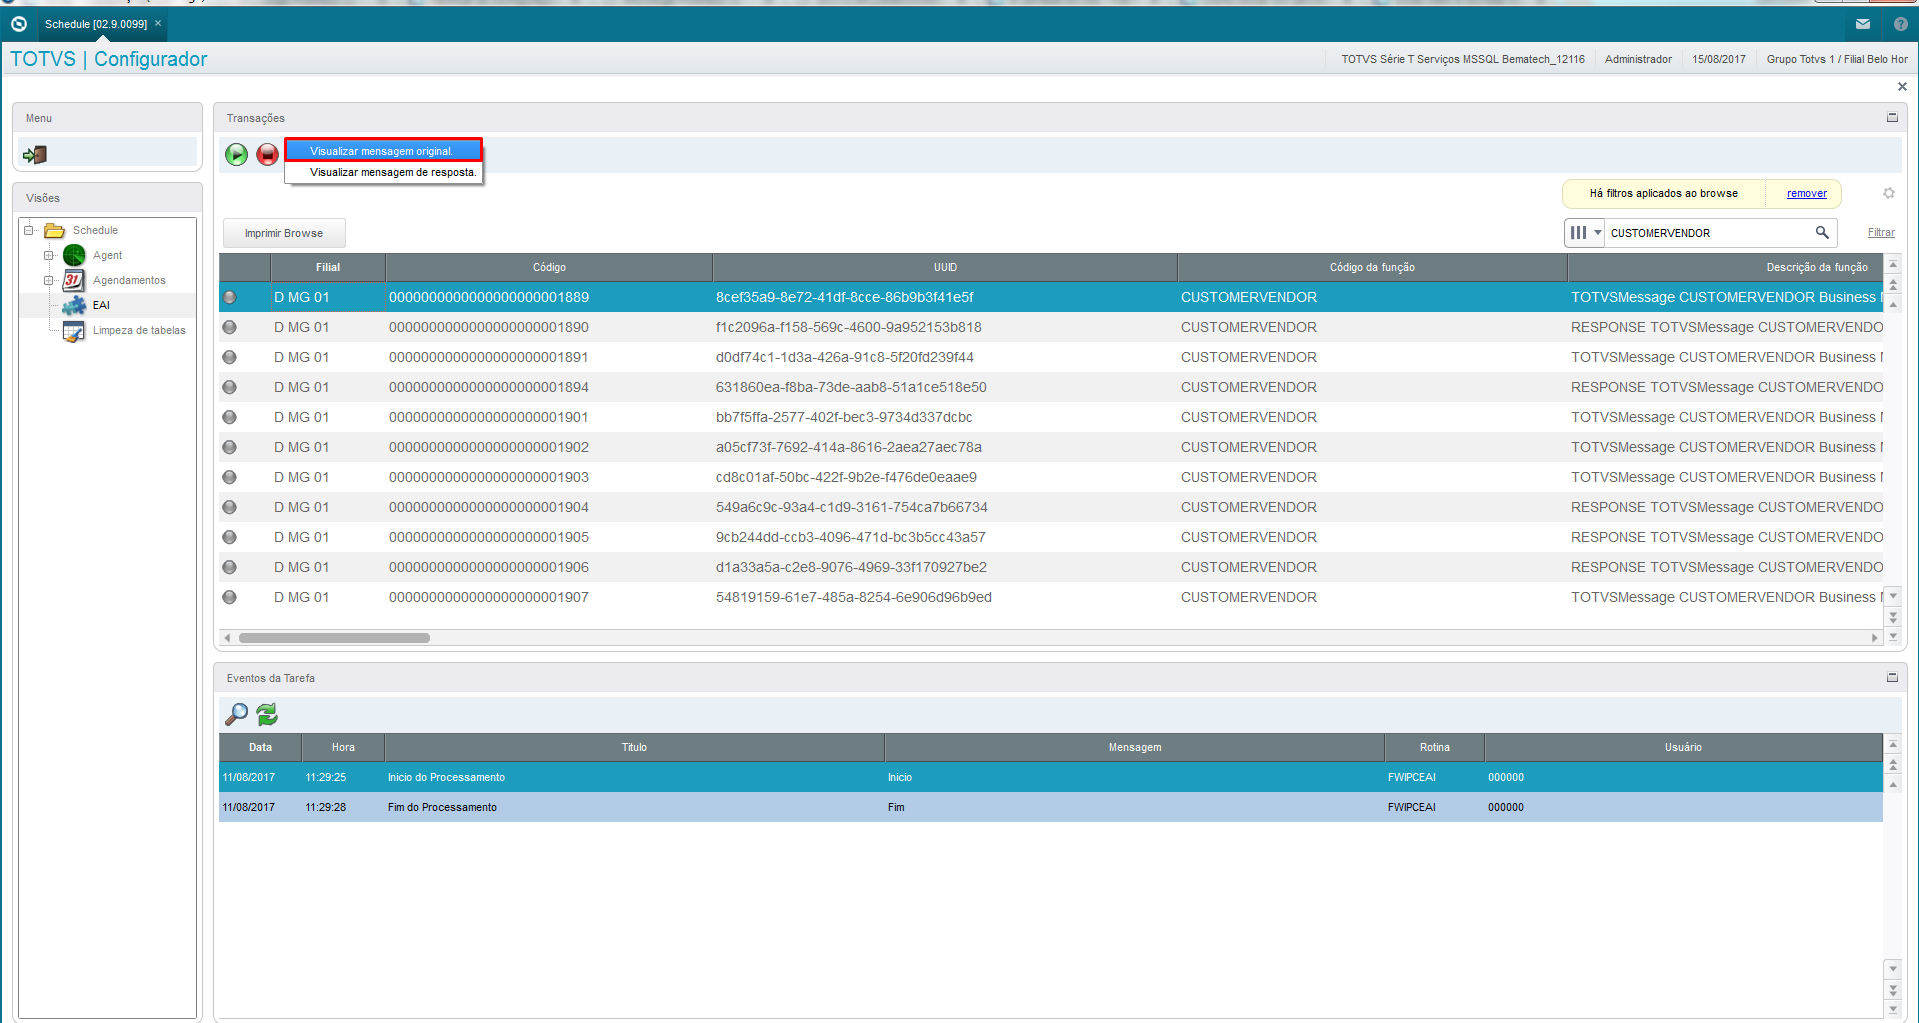Screen dimensions: 1919x1023
Task: Click the search magnifier in the CUSTOMERVENDOR field
Action: click(x=1822, y=232)
